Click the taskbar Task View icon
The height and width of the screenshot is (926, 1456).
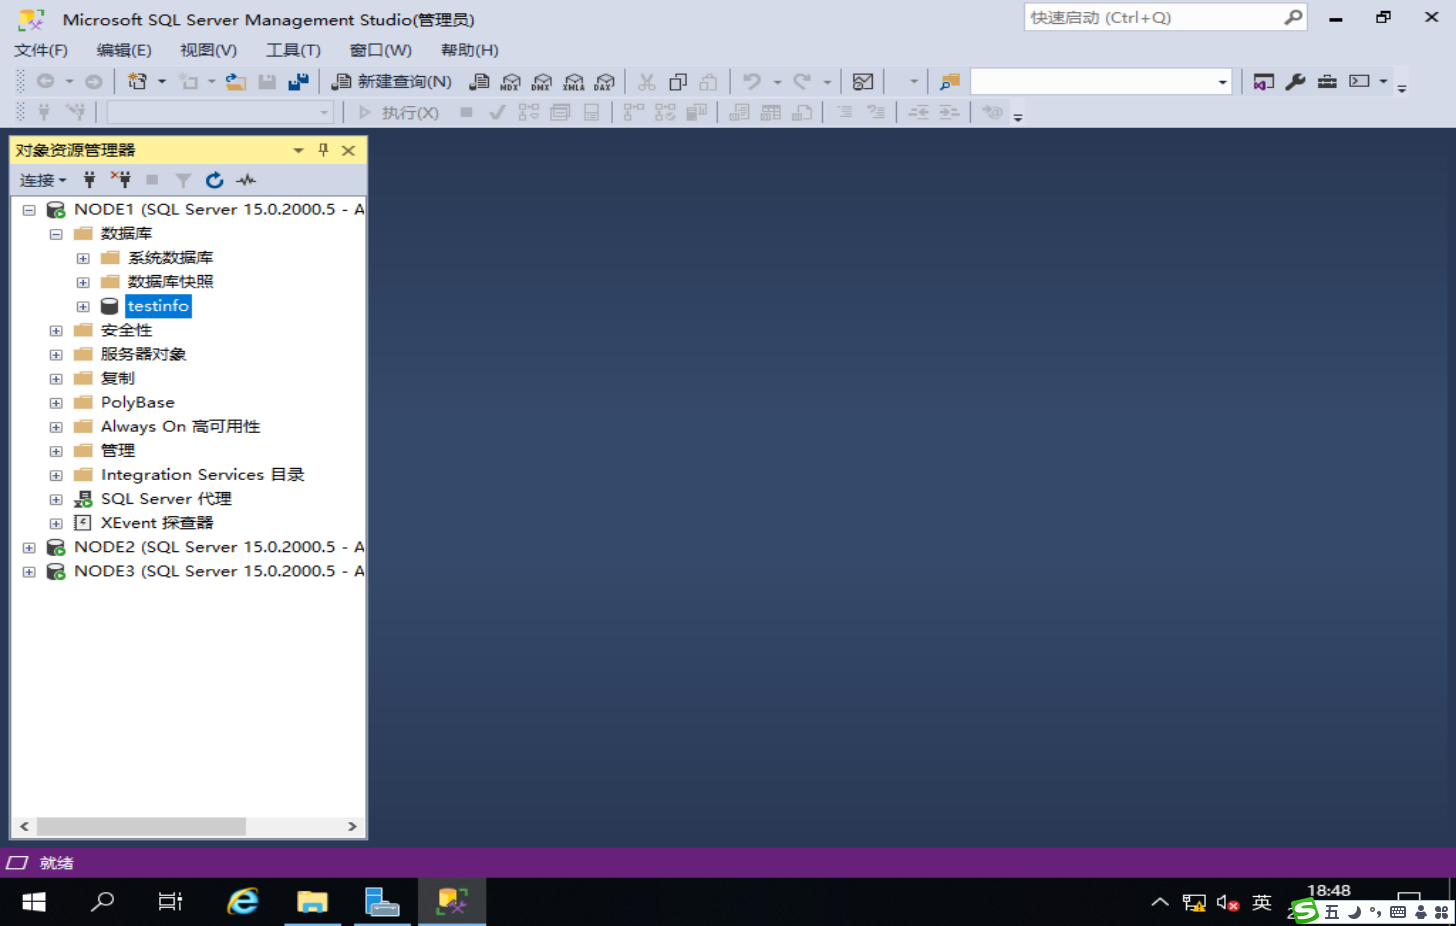pyautogui.click(x=171, y=902)
